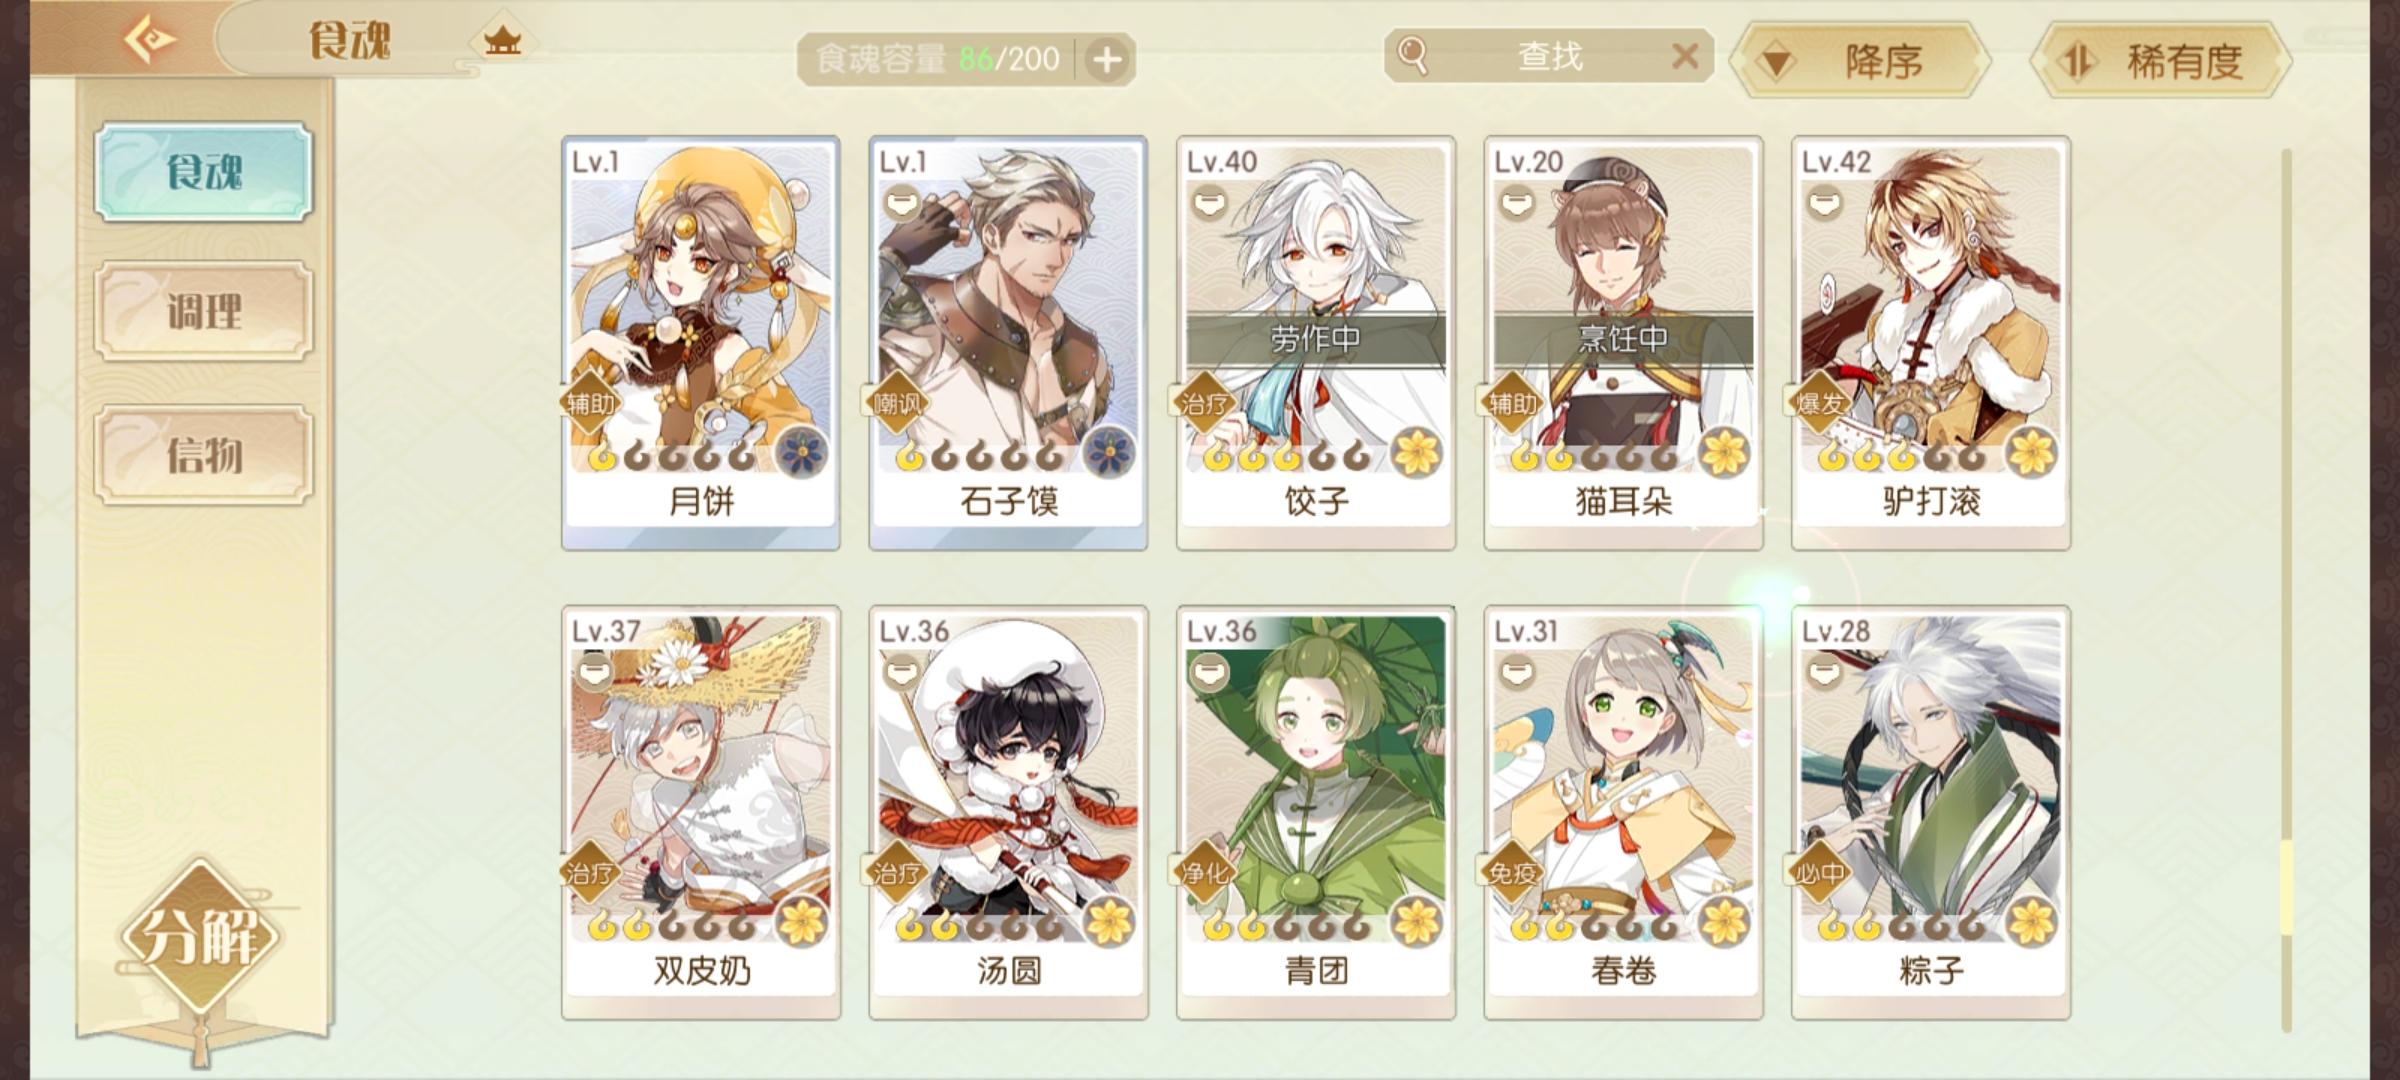This screenshot has height=1080, width=2400.
Task: Select the 青团 character card
Action: (1316, 813)
